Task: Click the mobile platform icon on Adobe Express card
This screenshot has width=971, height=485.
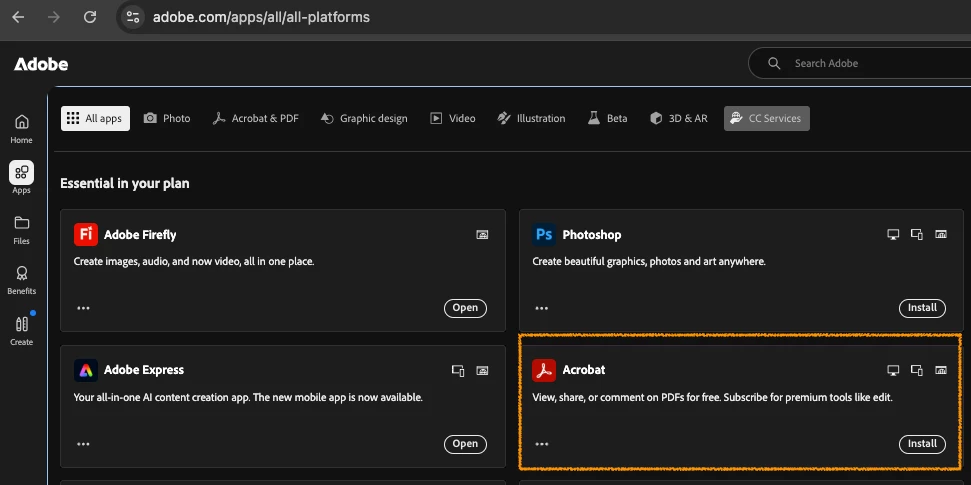Action: [x=458, y=370]
